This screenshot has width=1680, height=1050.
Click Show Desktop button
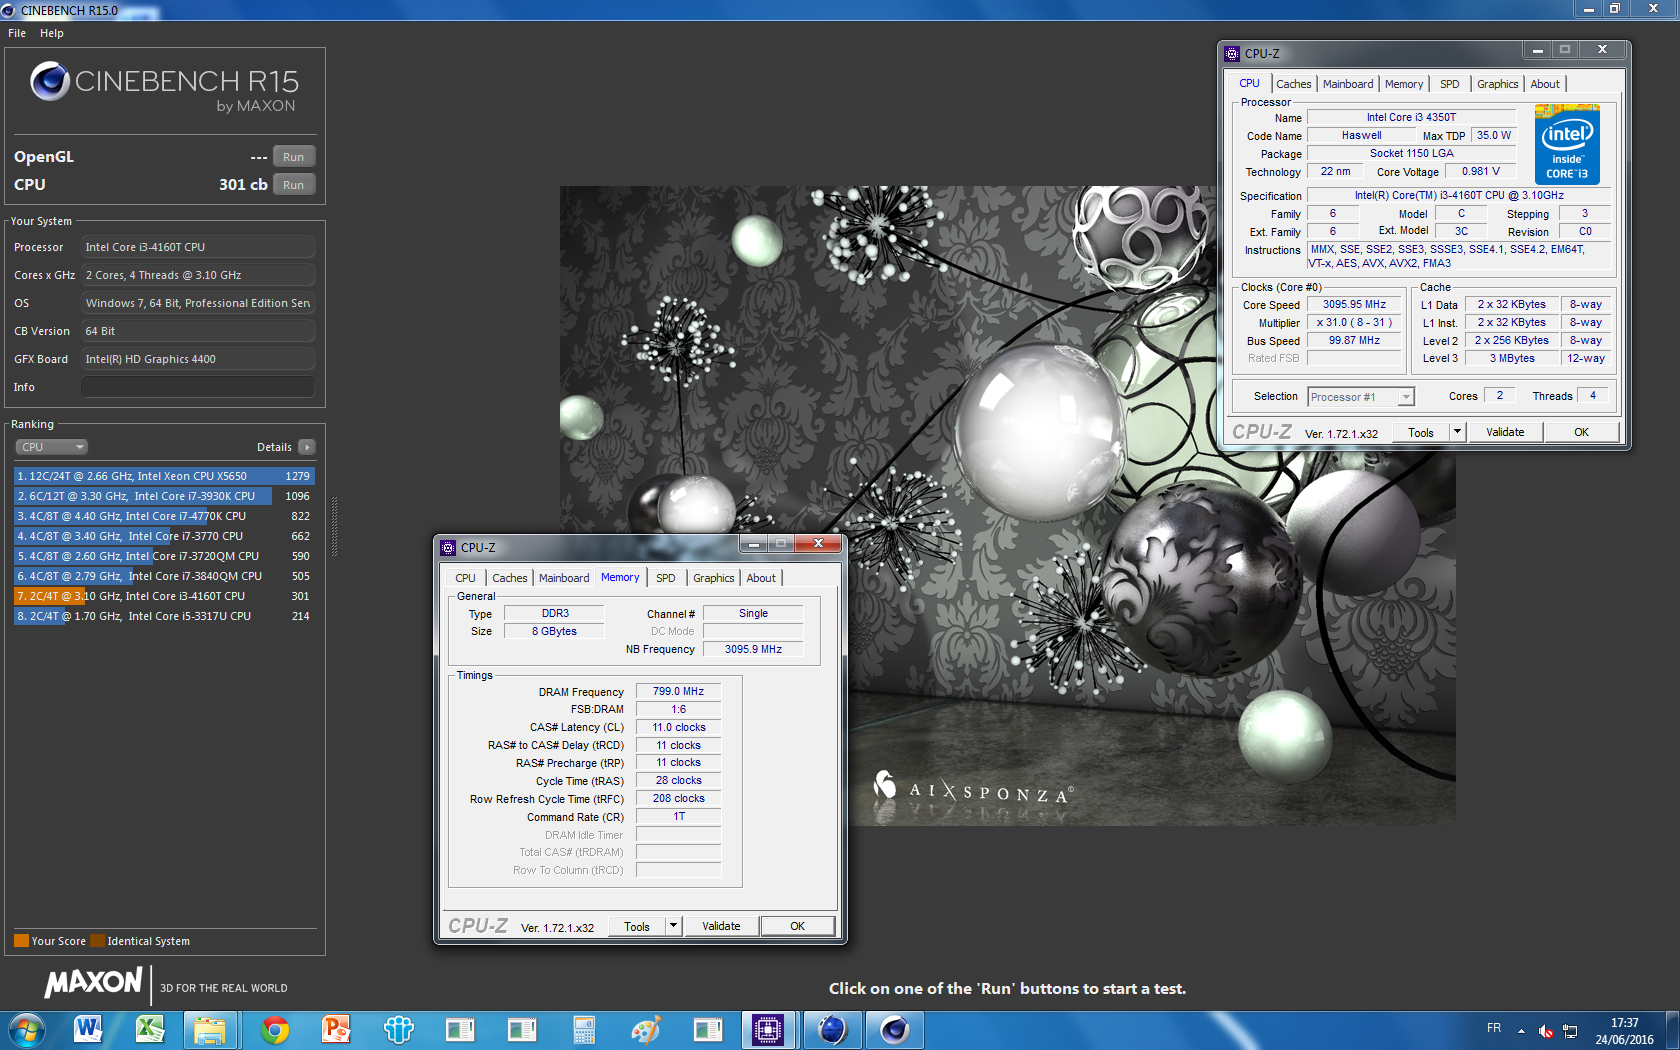pos(1673,1030)
